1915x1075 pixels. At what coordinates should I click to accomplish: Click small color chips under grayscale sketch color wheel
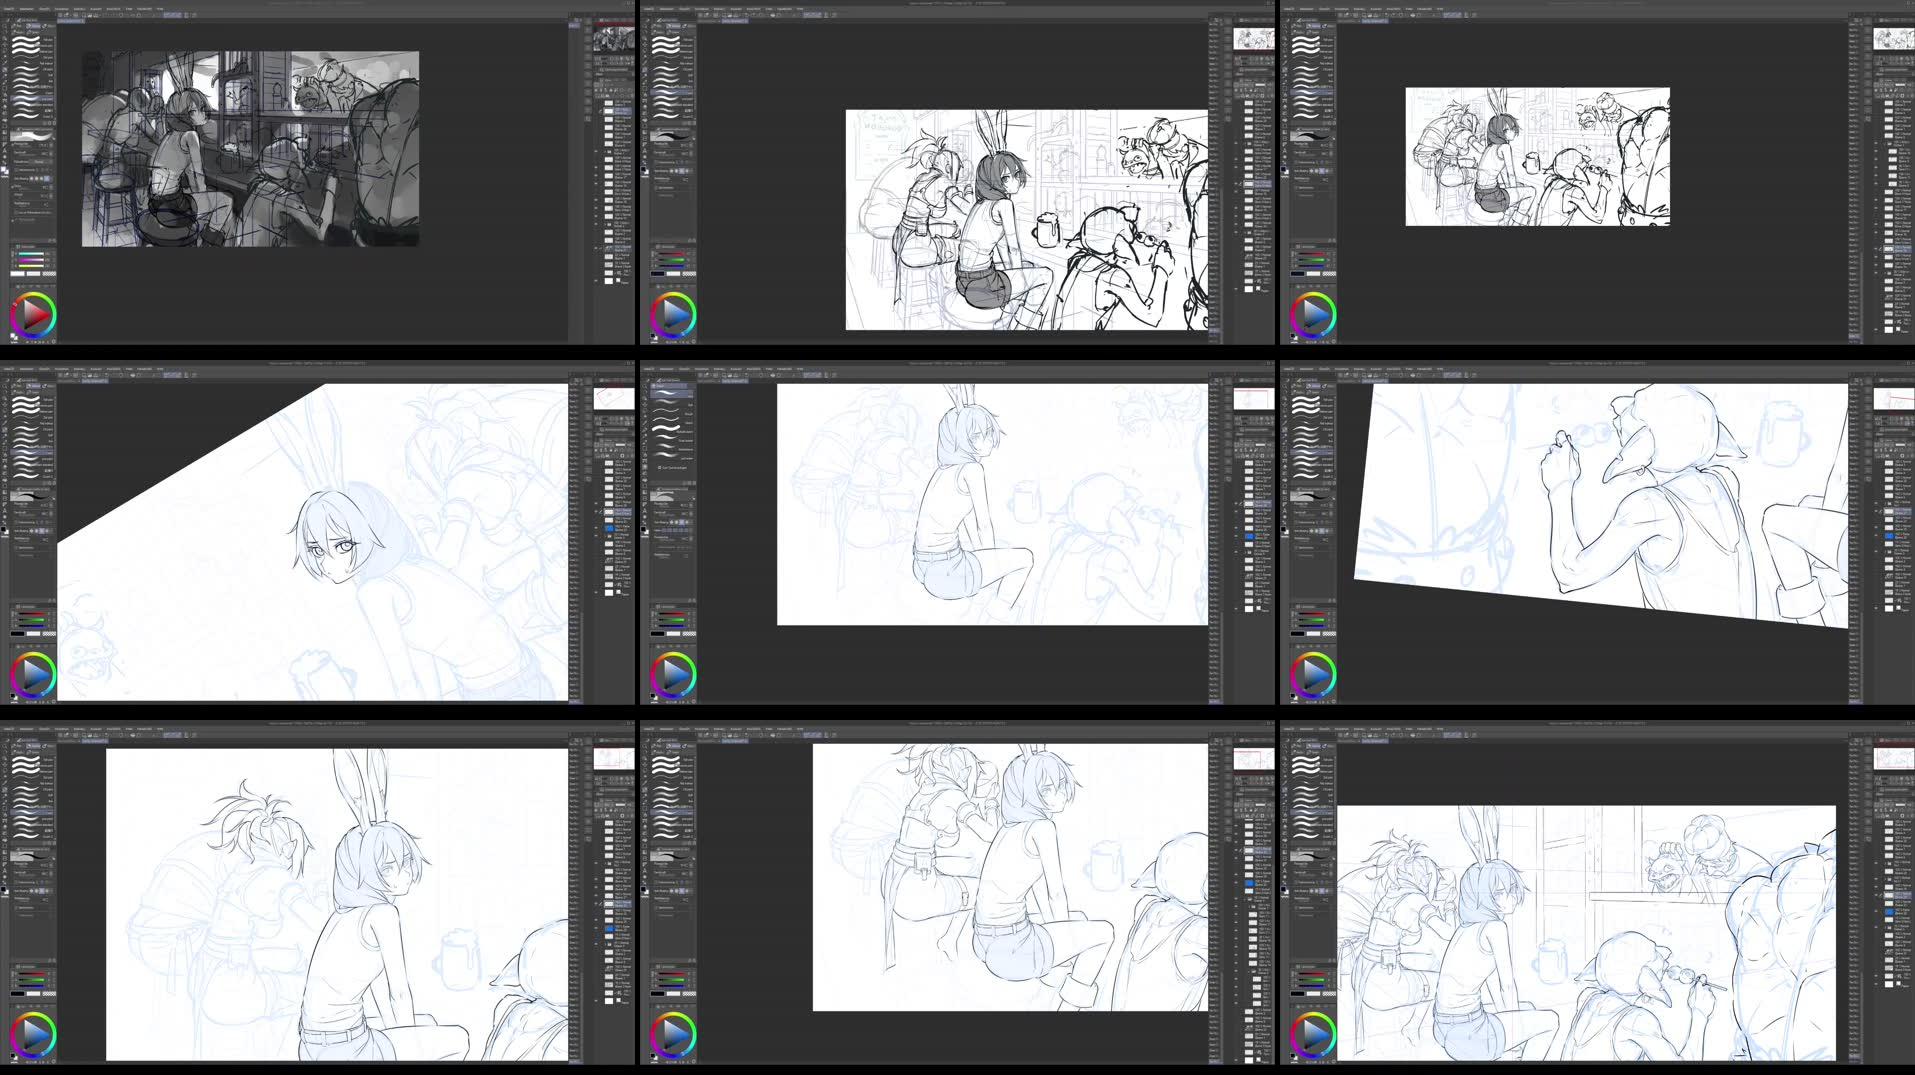click(x=14, y=336)
